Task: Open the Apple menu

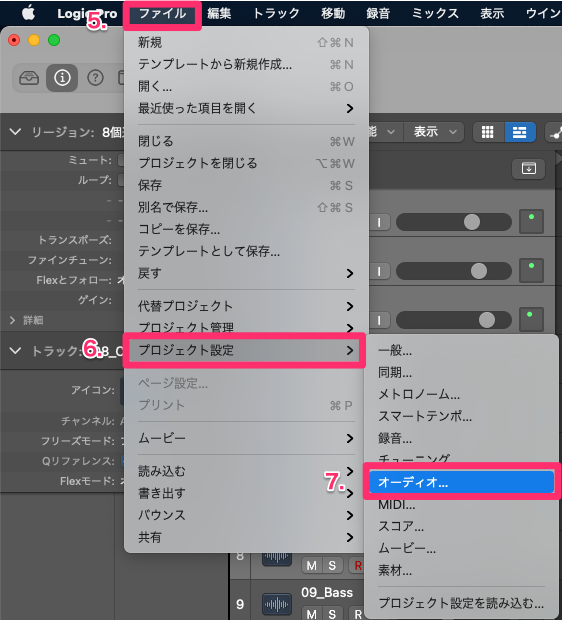Action: pyautogui.click(x=28, y=13)
